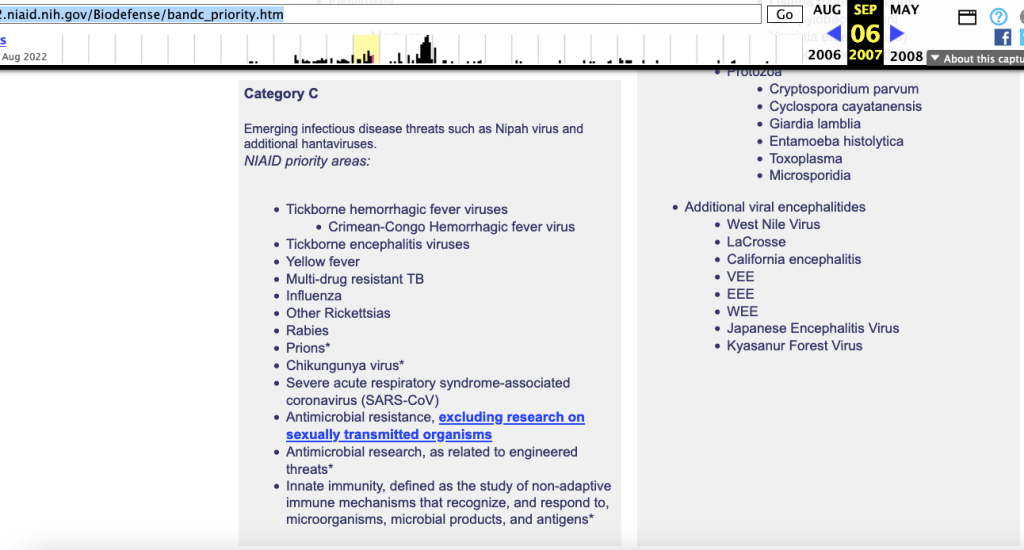
Task: Click the Crimean-Congo Hemorrhagic fever virus text
Action: (451, 227)
